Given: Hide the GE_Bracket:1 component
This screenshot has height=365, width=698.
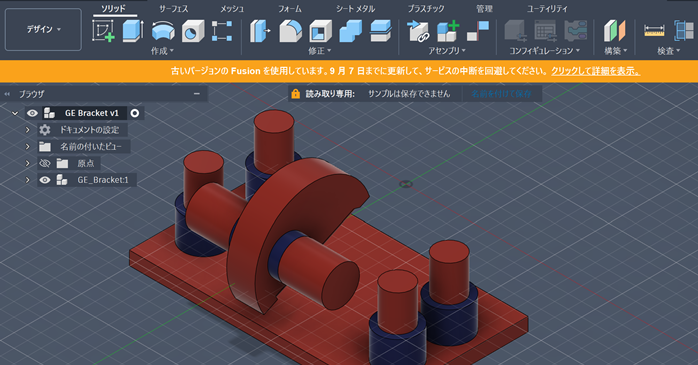Looking at the screenshot, I should [45, 180].
